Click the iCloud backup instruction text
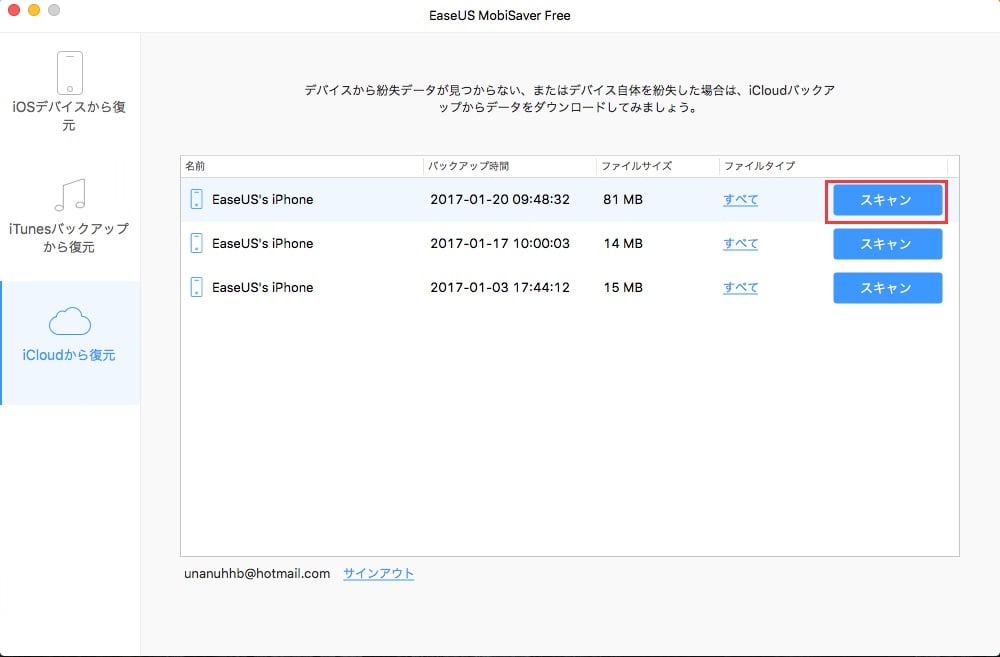The image size is (1000, 657). click(570, 99)
